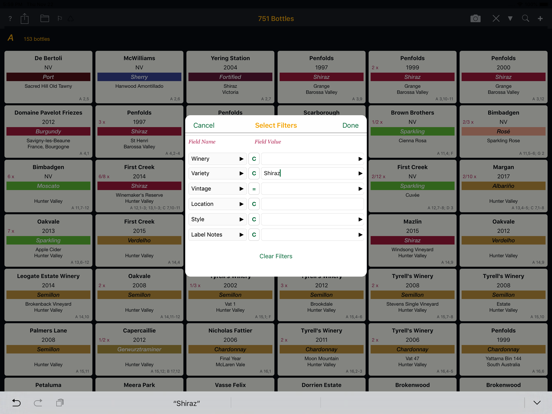Tap the 153 bottles section count

[x=37, y=39]
